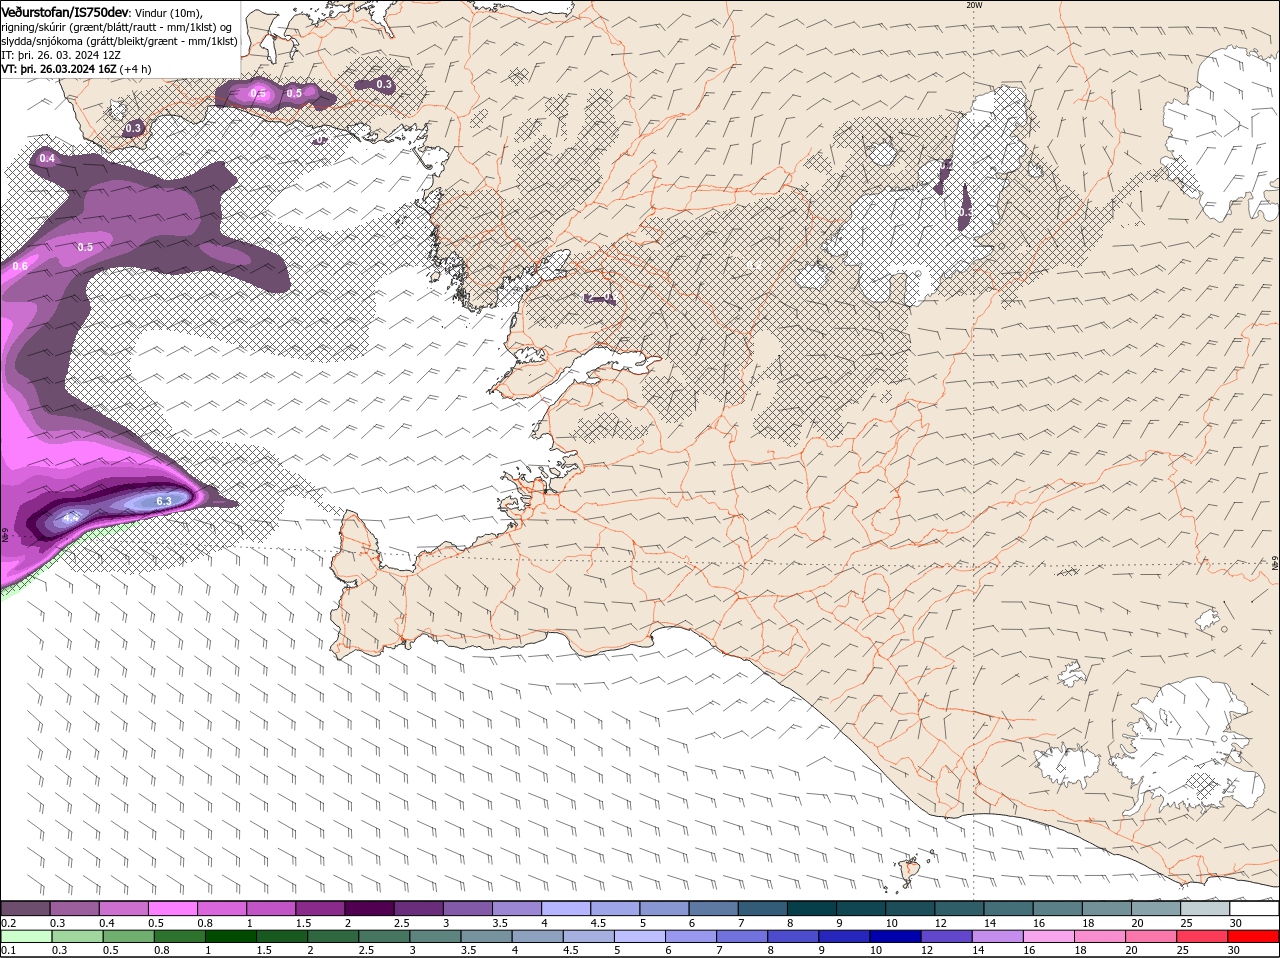The width and height of the screenshot is (1280, 958).
Task: Click the 'IT: þri. 26. 03. 2024 12Z' line
Action: point(62,55)
